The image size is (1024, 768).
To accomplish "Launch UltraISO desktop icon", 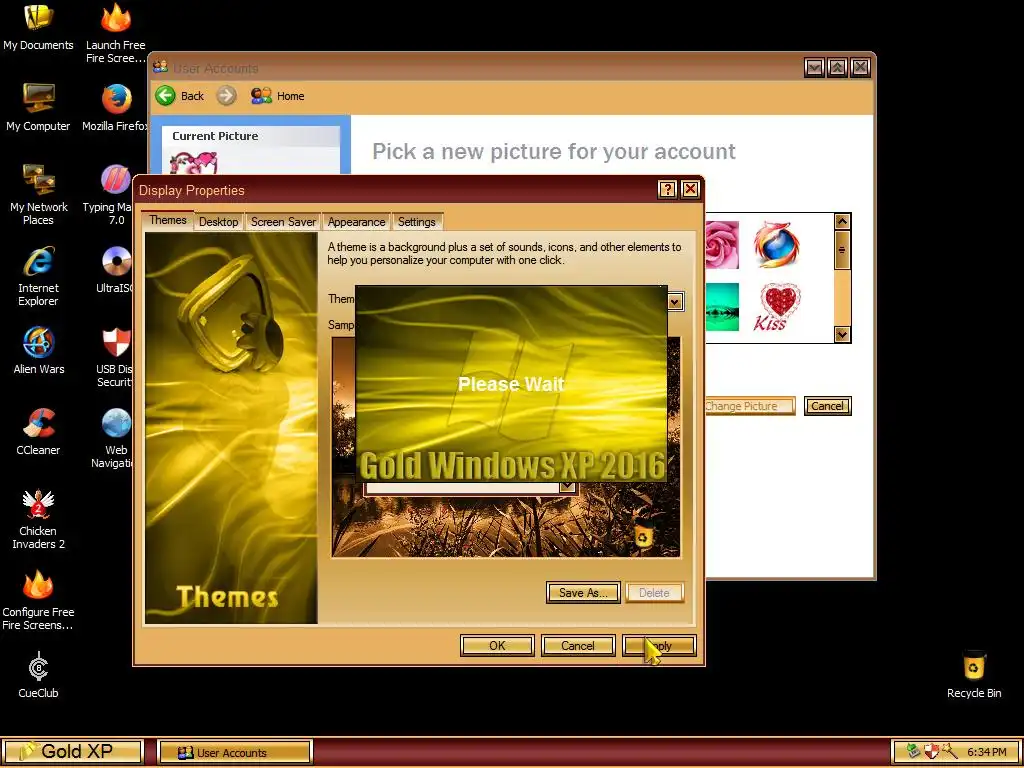I will click(115, 269).
